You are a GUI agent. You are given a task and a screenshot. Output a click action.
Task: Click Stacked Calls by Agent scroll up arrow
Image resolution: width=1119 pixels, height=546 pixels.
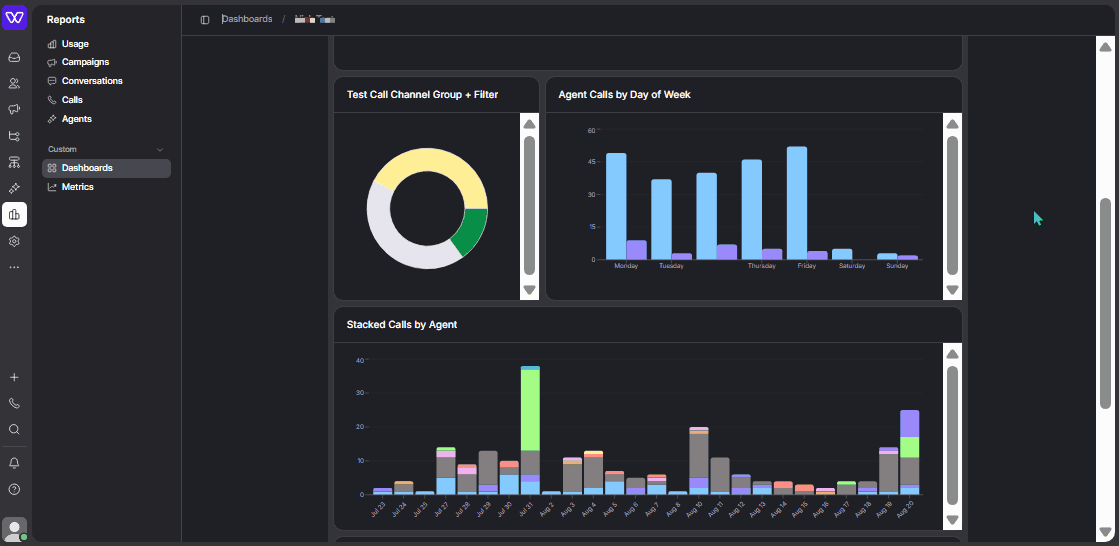tap(952, 355)
